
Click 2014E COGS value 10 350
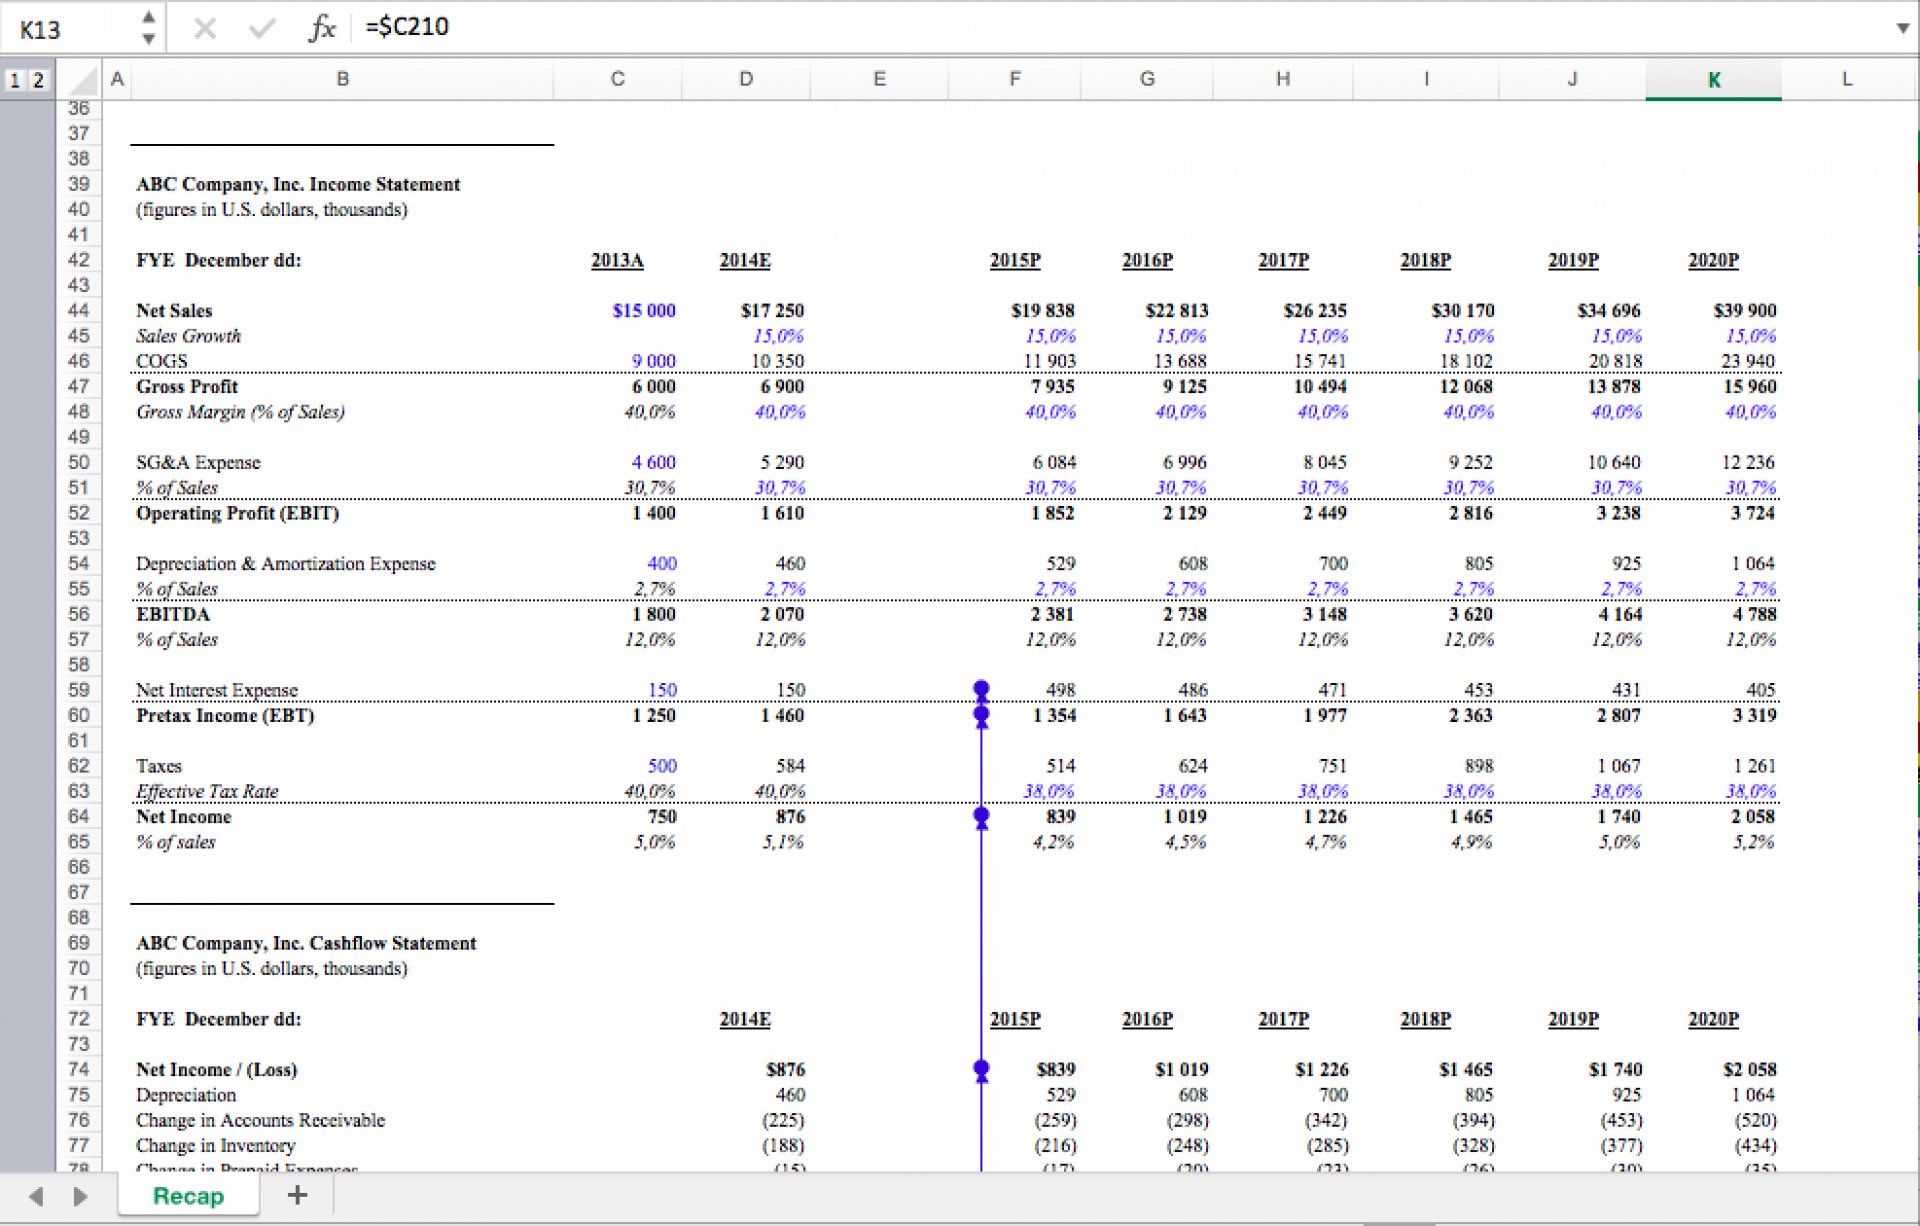tap(778, 361)
